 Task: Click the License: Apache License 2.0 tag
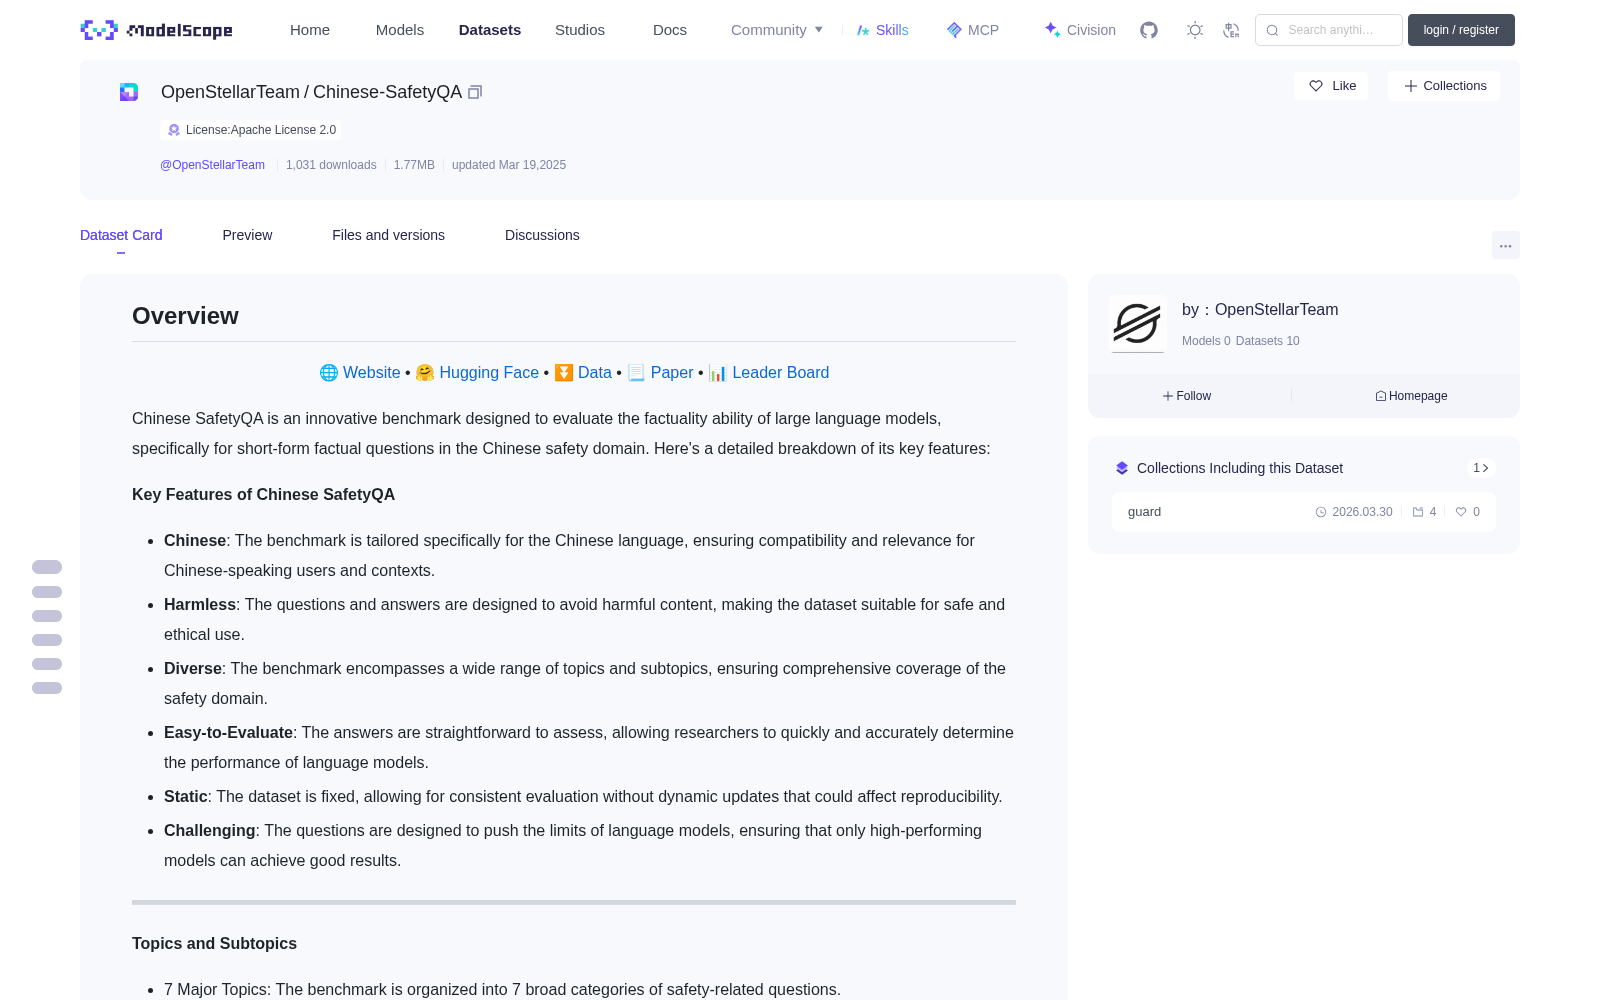click(x=251, y=130)
